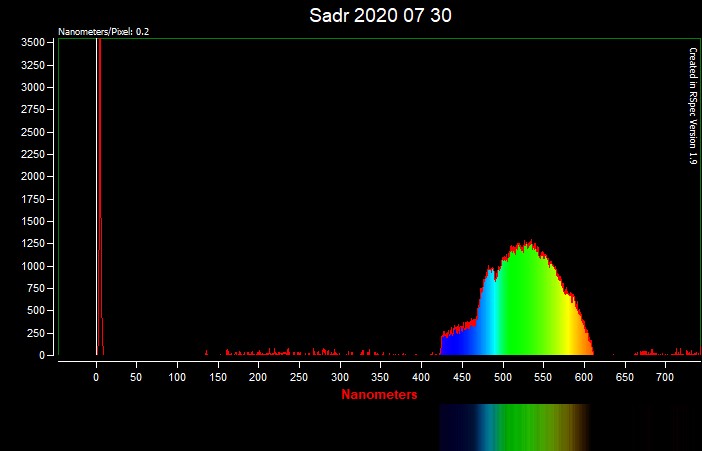Click the 'Created in RSpec Version 1.9' watermark

[692, 105]
